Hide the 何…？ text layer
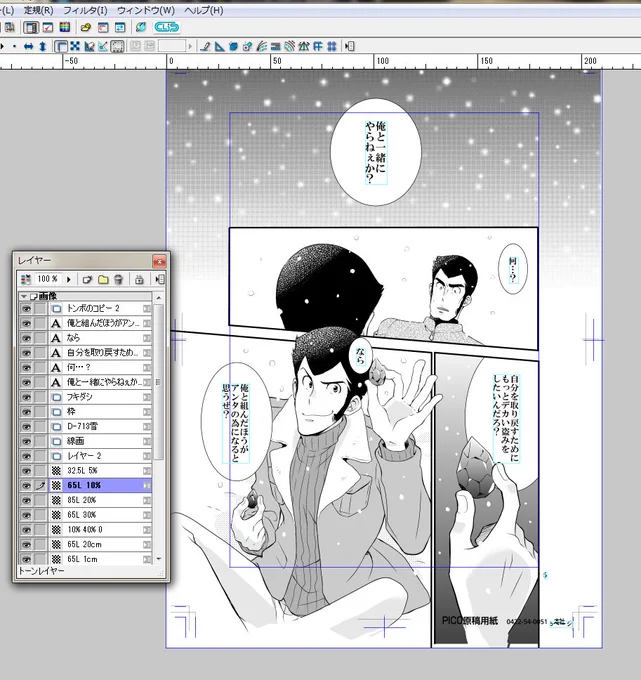This screenshot has height=680, width=641. click(x=26, y=367)
